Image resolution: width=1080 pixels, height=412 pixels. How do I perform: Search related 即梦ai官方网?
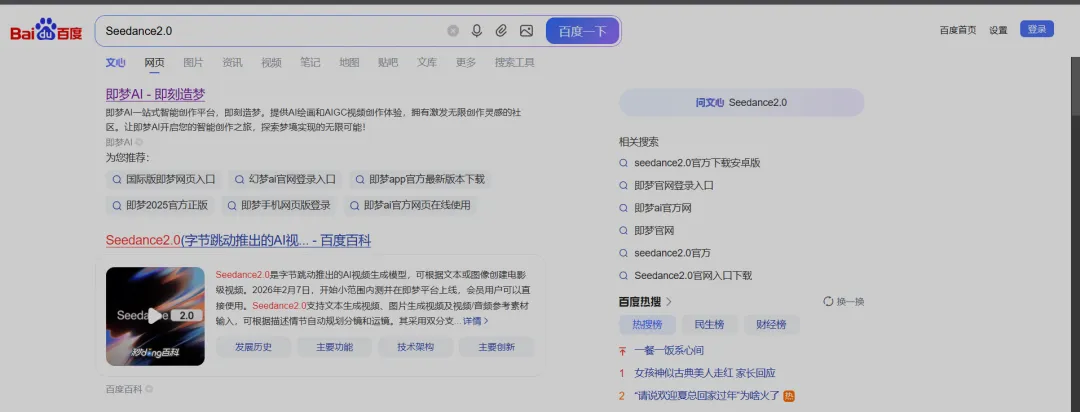(x=663, y=208)
